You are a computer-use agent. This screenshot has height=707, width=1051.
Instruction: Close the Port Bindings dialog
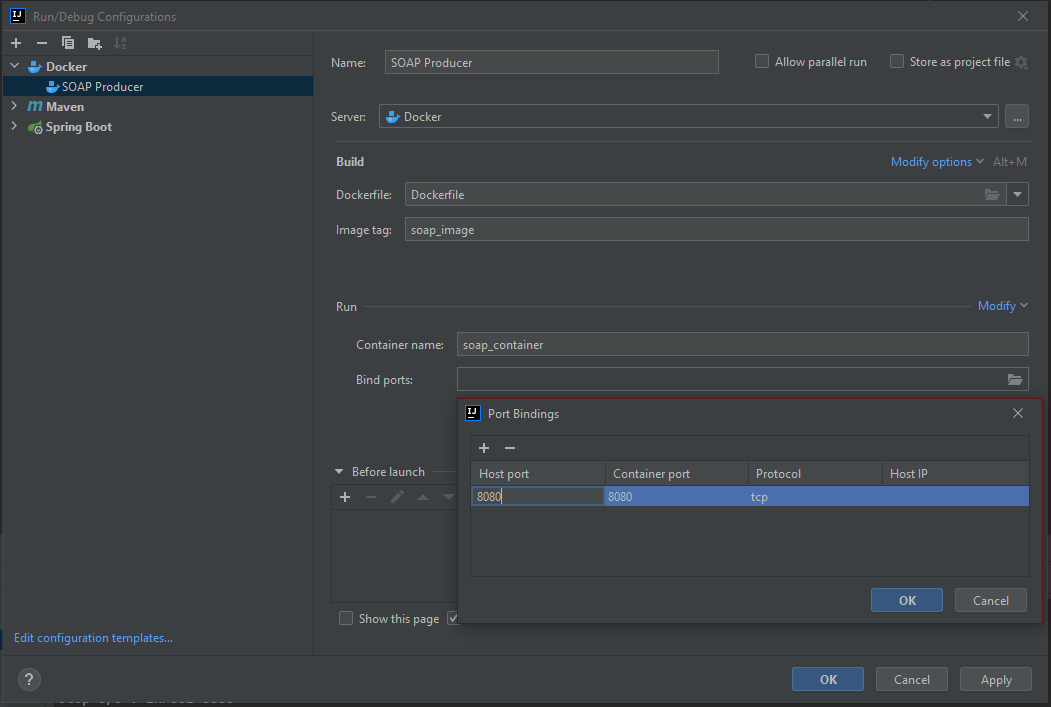[1017, 413]
